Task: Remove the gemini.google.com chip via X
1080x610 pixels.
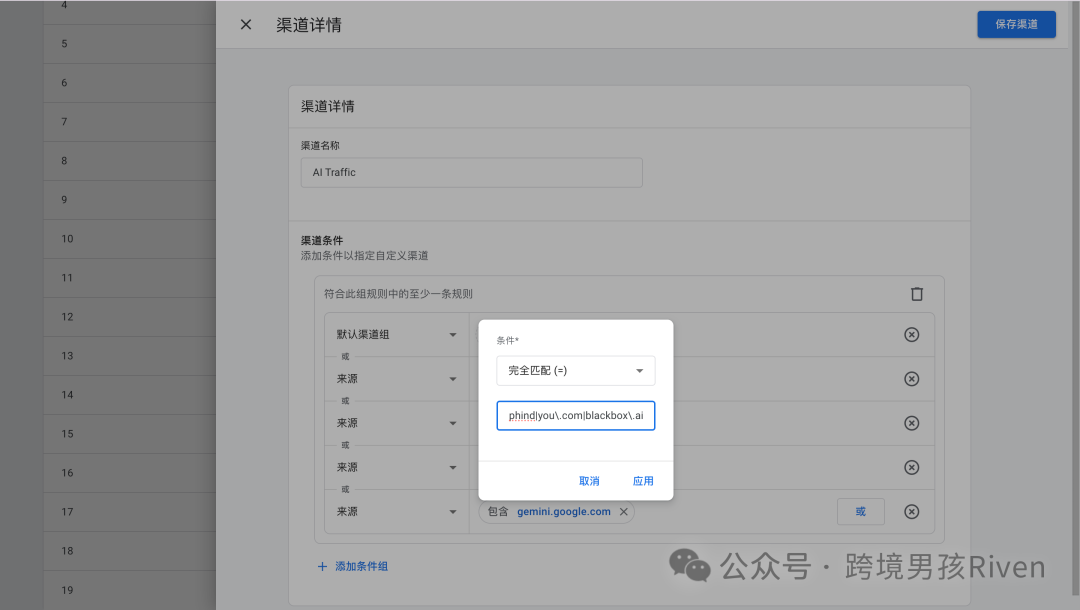Action: pos(623,512)
